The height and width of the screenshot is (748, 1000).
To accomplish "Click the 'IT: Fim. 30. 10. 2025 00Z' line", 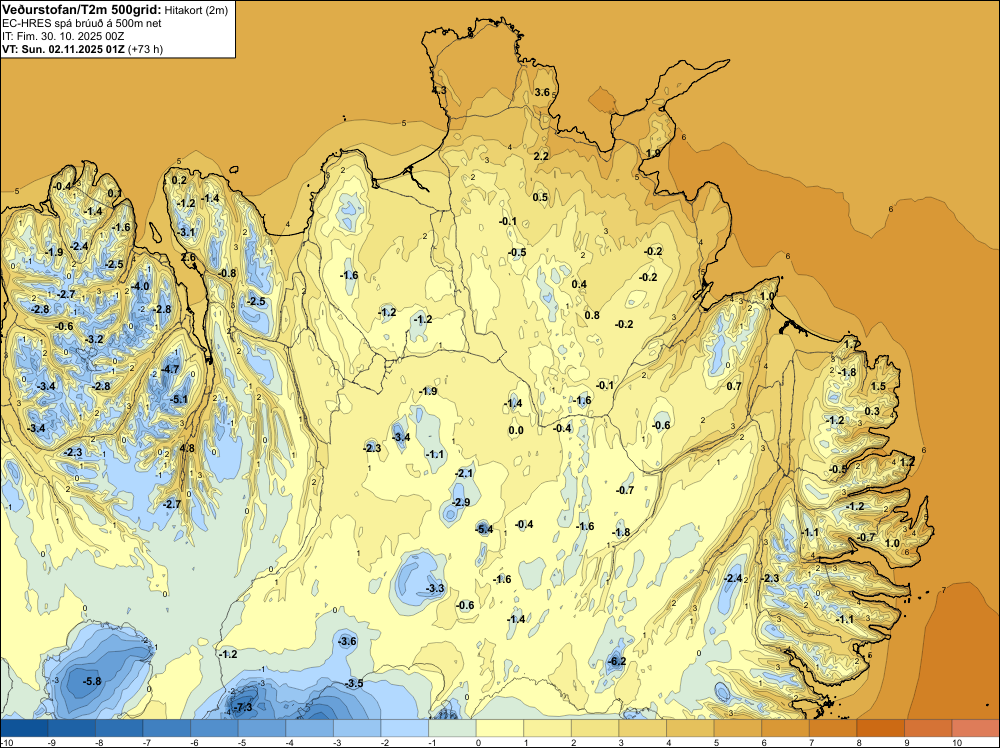I will 63,36.
